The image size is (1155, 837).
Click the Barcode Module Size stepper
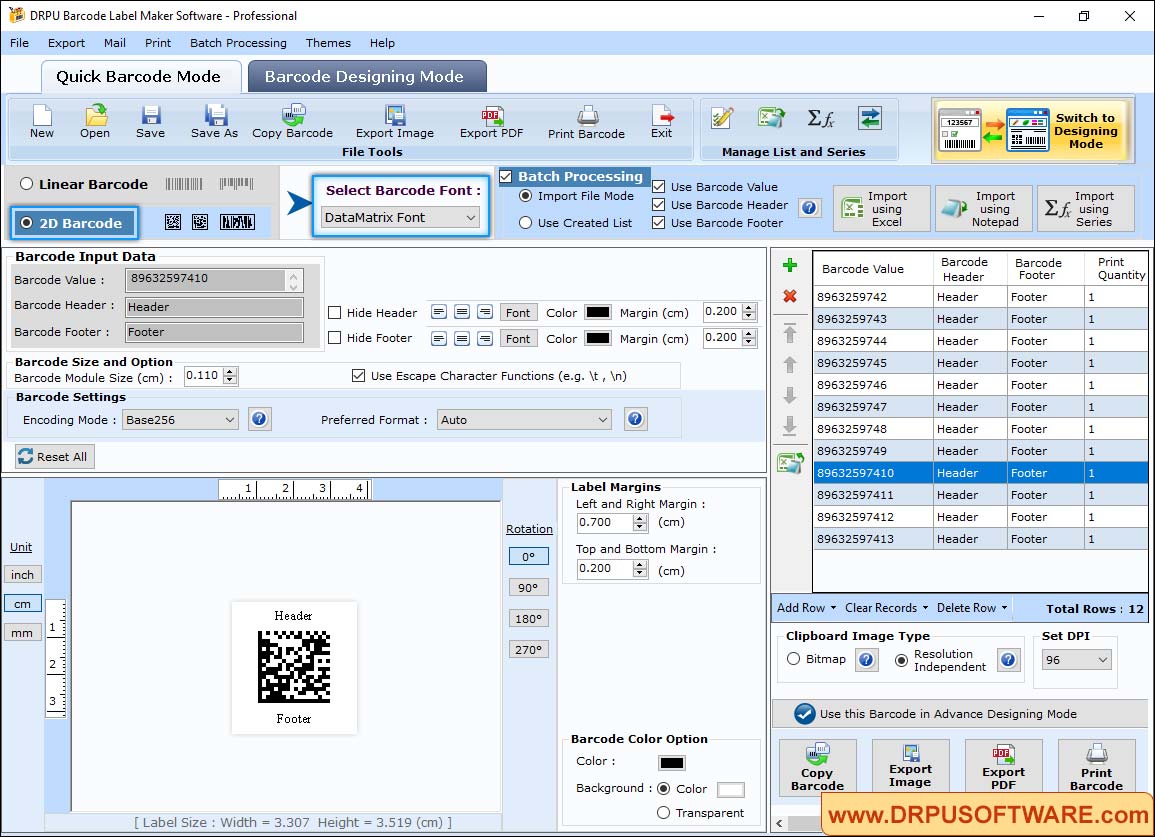coord(231,376)
